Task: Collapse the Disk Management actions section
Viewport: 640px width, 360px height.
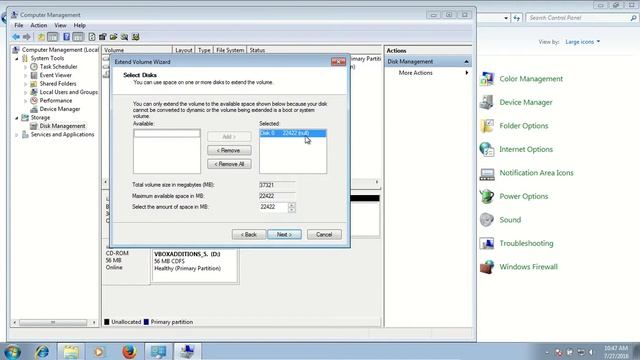Action: (x=466, y=62)
